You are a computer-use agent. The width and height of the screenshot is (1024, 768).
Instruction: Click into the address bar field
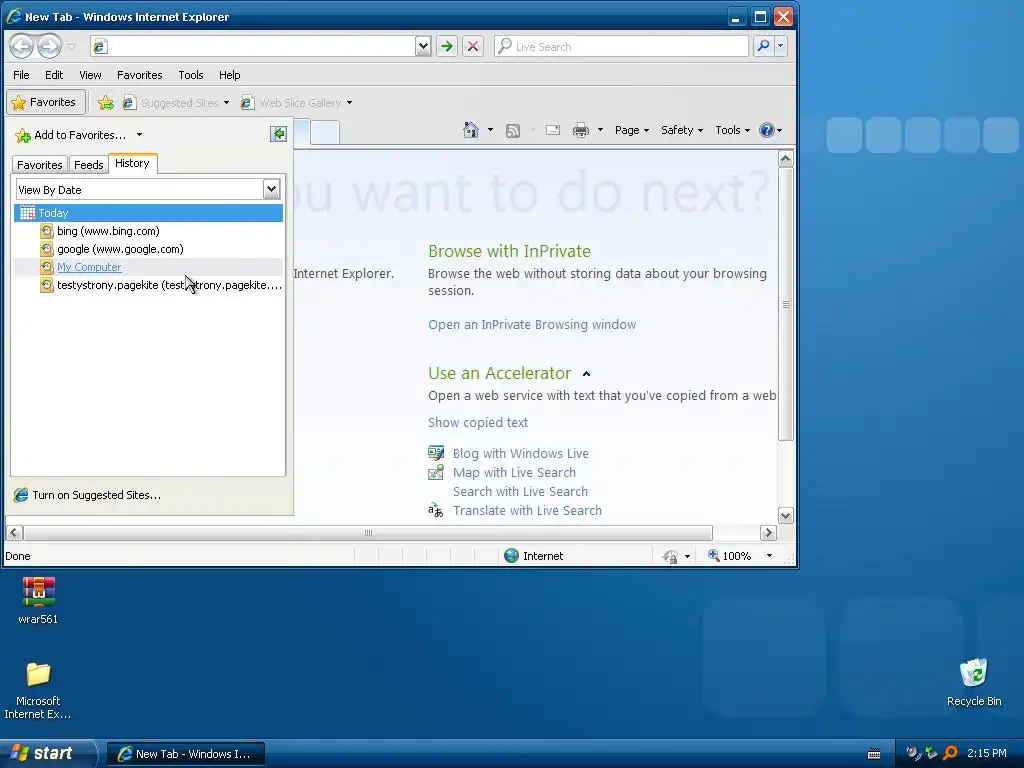coord(253,46)
